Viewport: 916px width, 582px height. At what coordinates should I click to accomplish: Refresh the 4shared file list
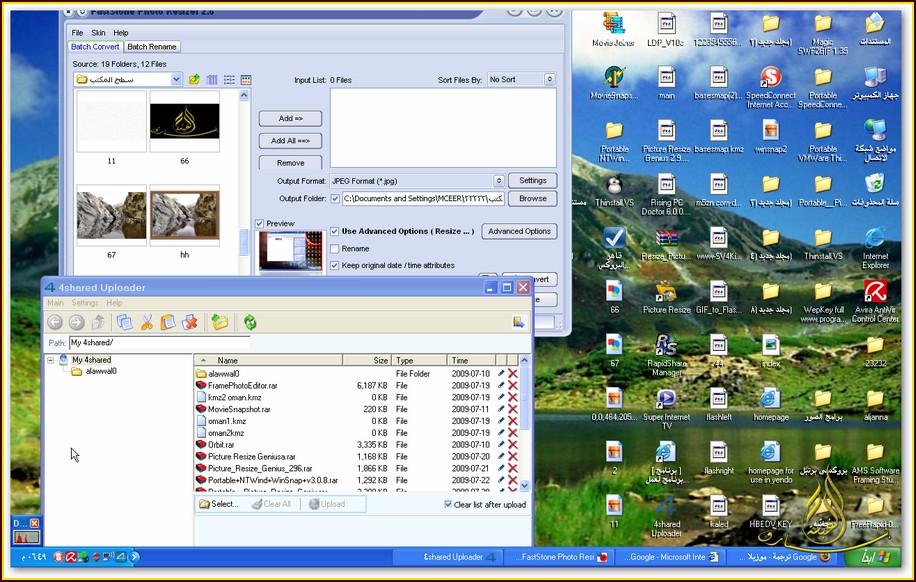[x=250, y=322]
